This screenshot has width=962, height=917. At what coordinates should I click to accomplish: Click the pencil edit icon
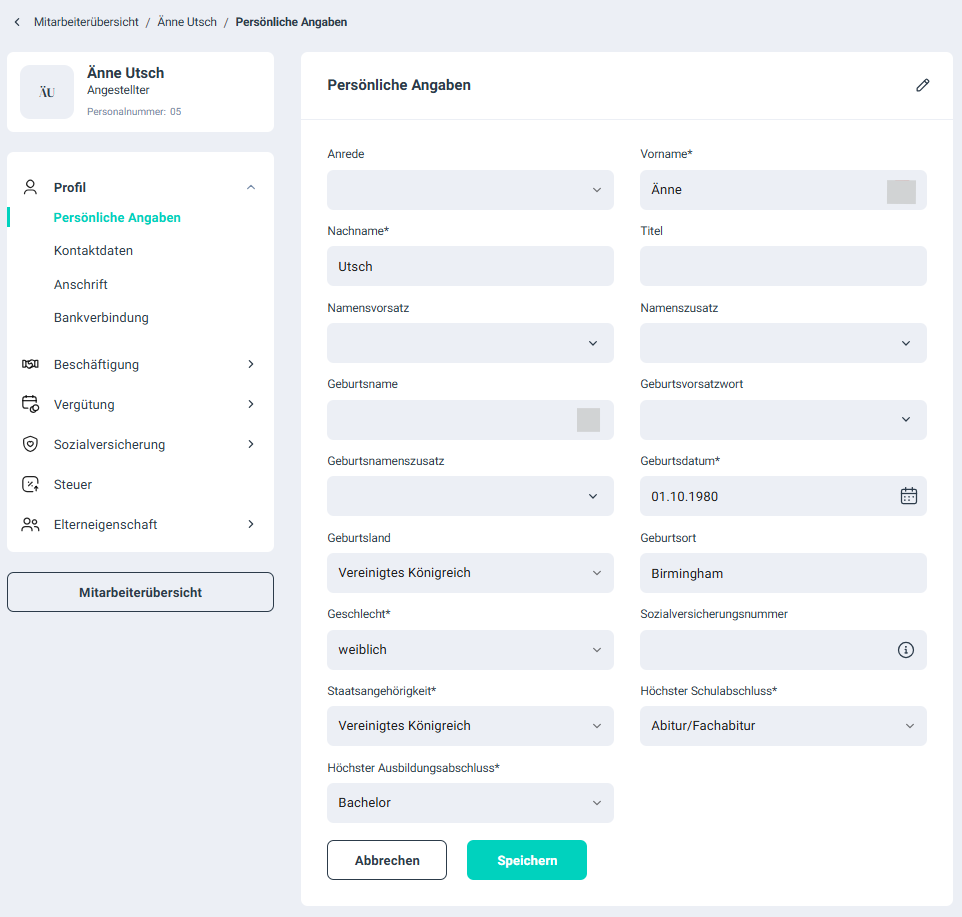coord(922,85)
